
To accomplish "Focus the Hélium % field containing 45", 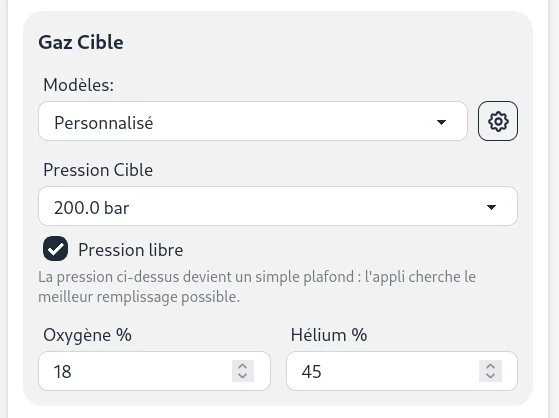I will (x=402, y=371).
